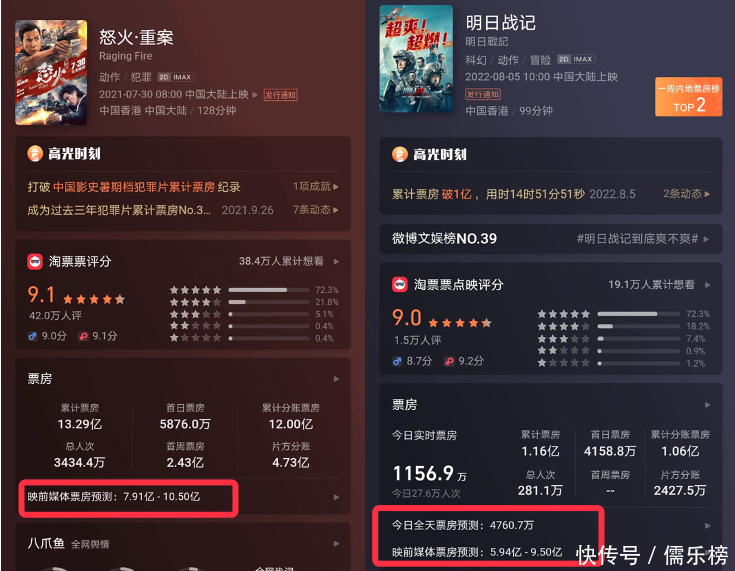Viewport: 735px width, 571px height.
Task: Open the 怒火·重案 movie poster
Action: (x=51, y=72)
